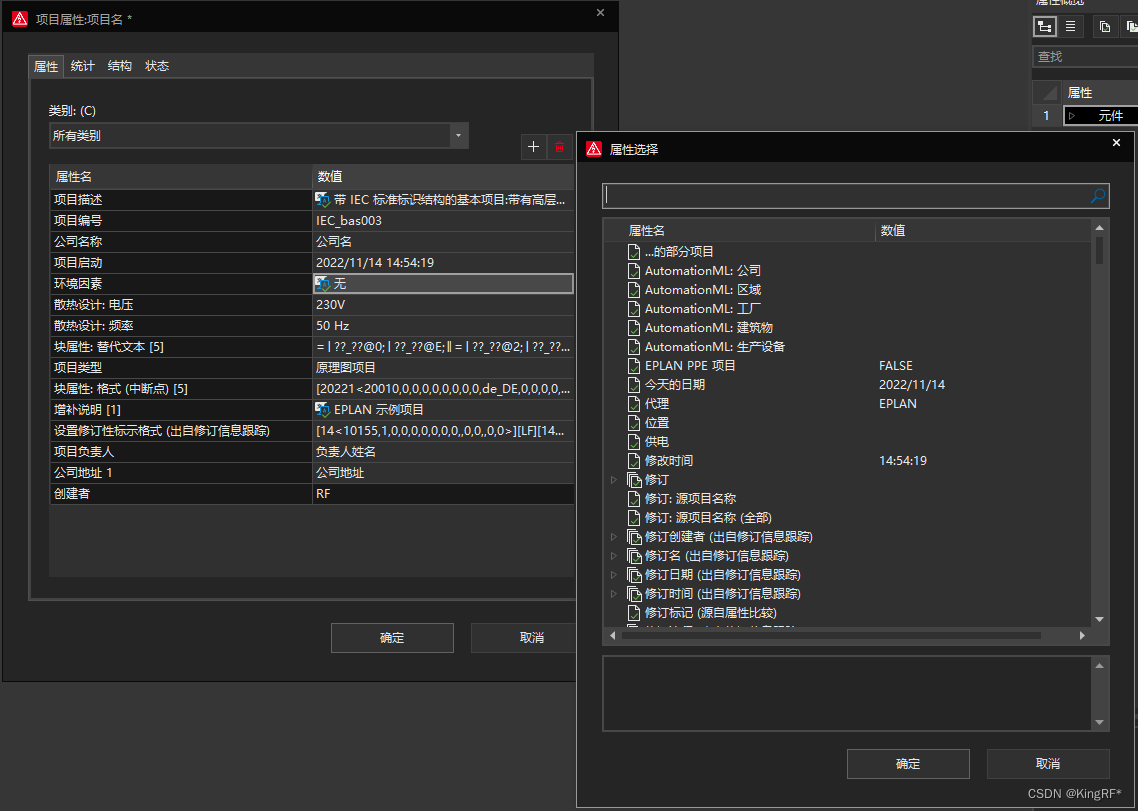This screenshot has height=811, width=1138.
Task: Expand the 元件 row in properties panel
Action: 1072,116
